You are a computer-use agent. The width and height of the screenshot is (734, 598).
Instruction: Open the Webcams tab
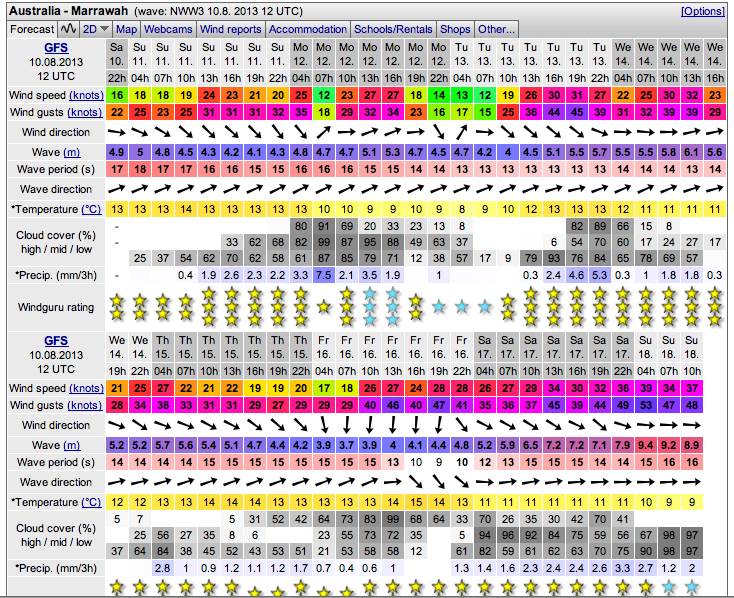click(x=169, y=29)
